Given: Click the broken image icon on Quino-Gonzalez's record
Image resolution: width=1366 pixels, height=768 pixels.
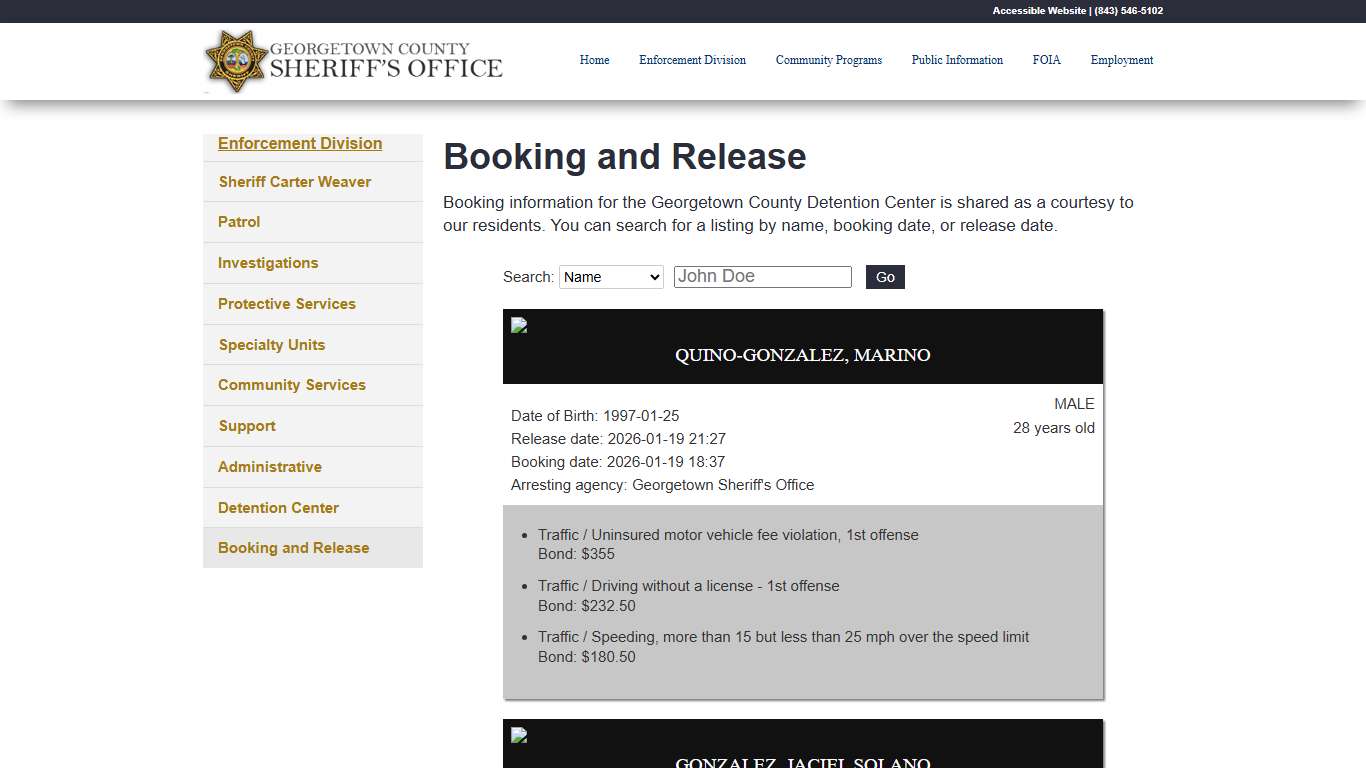Looking at the screenshot, I should 518,325.
